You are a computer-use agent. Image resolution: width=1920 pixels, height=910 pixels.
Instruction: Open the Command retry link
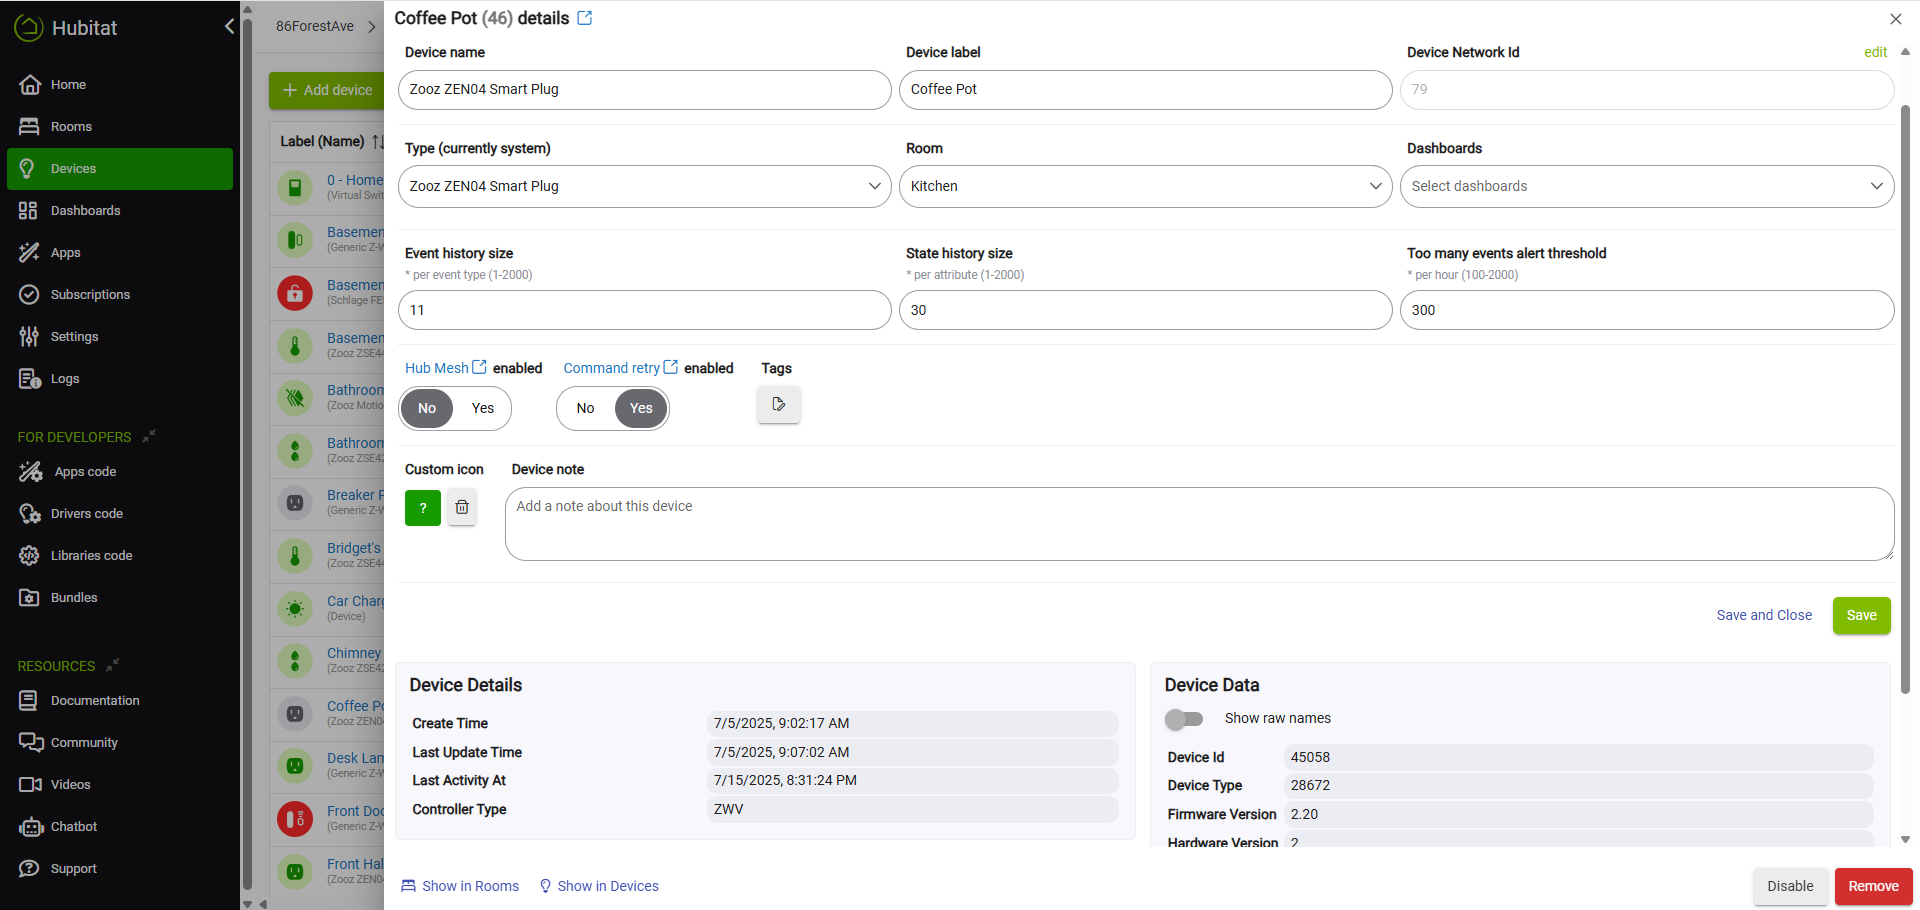[x=620, y=368]
